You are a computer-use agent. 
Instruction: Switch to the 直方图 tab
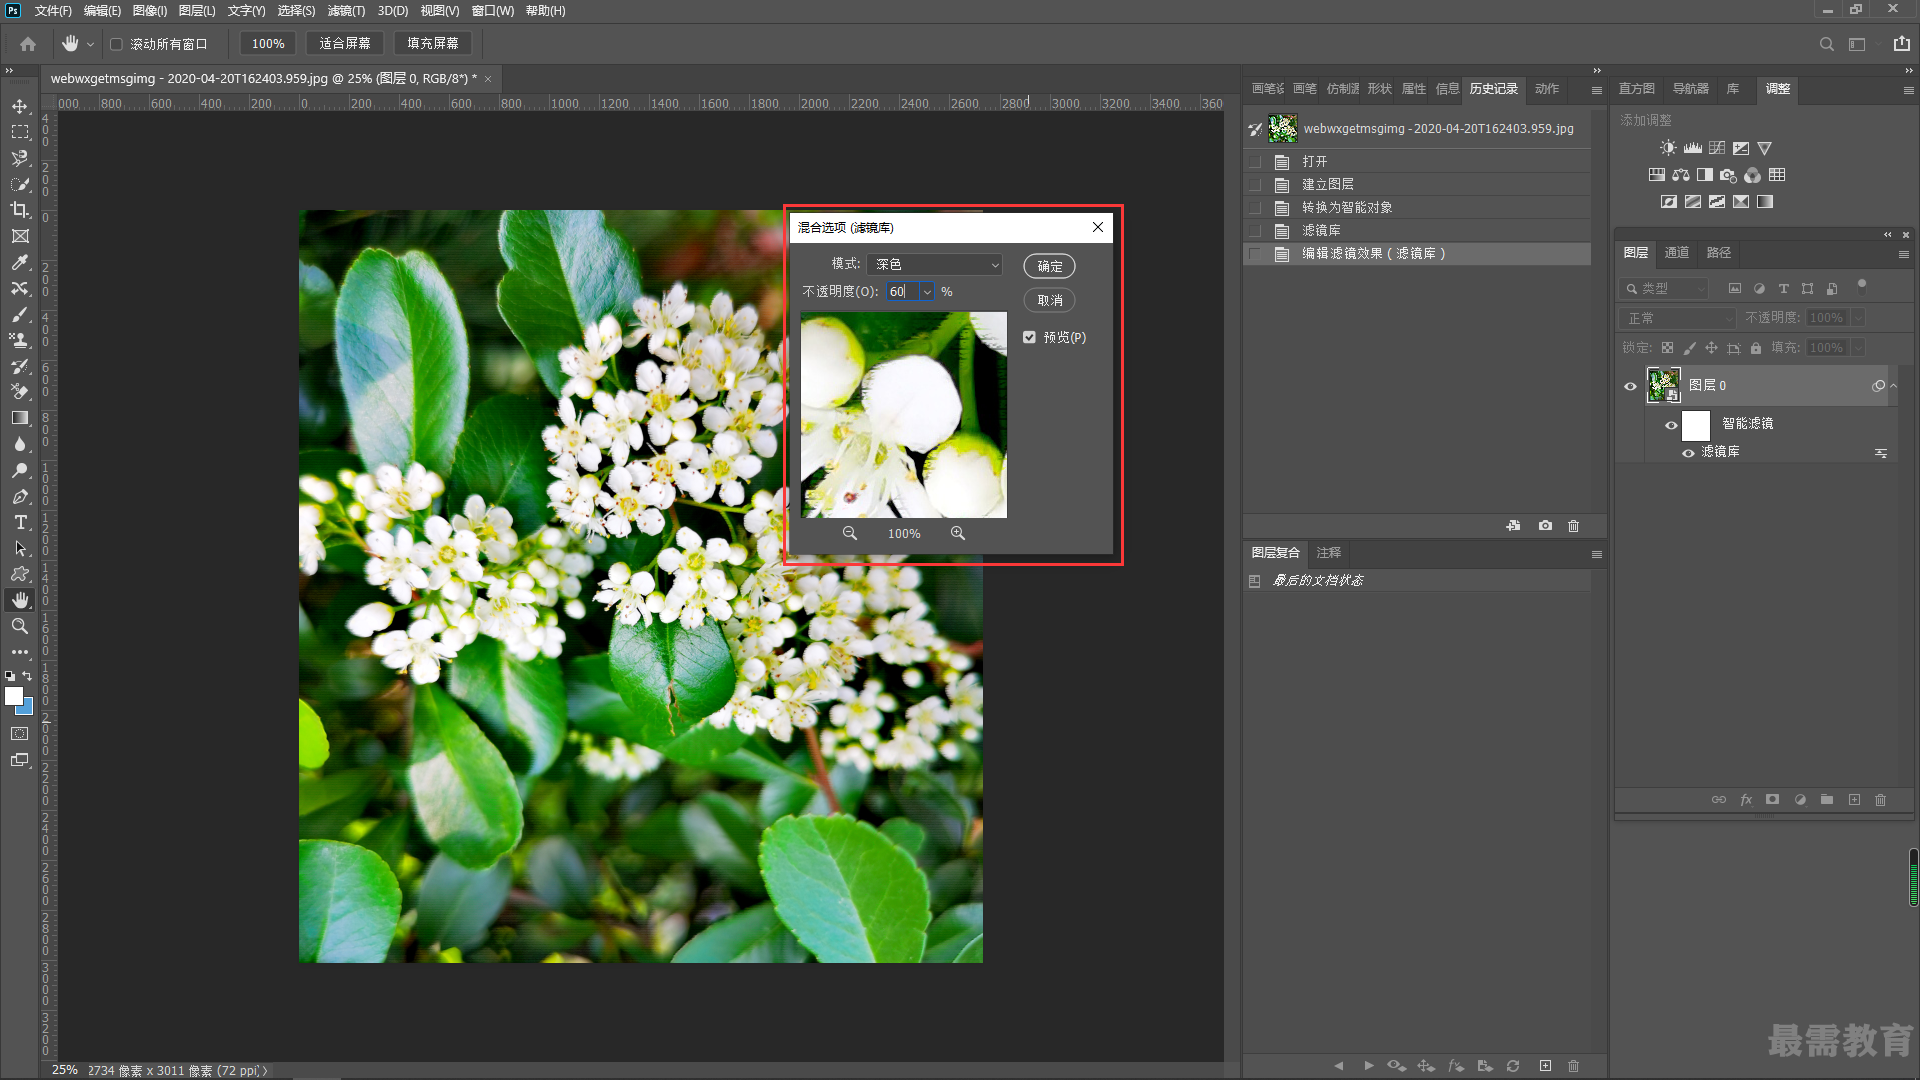tap(1637, 89)
